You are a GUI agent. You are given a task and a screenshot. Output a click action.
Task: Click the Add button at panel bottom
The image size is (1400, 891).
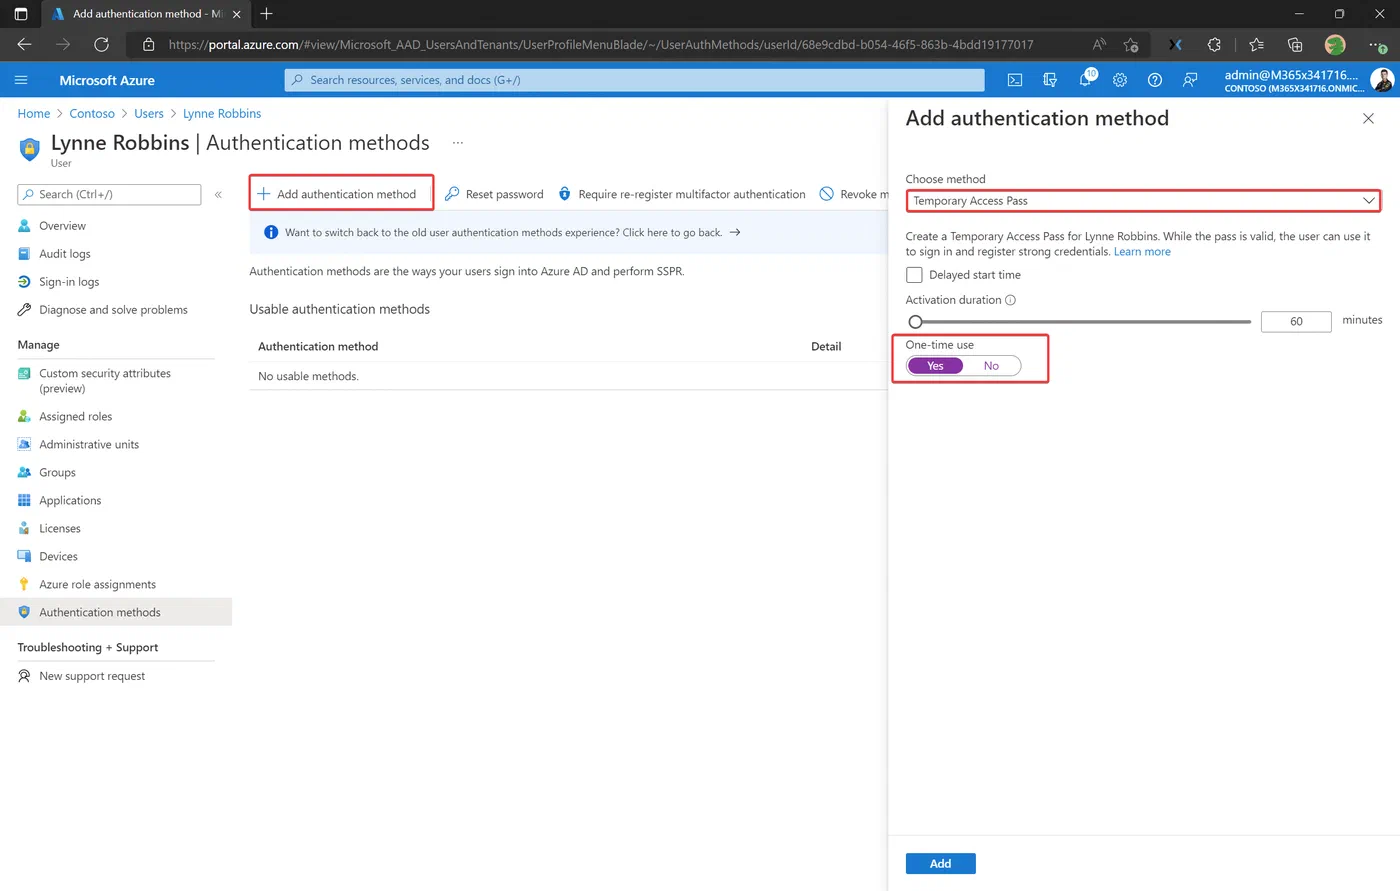click(x=940, y=864)
